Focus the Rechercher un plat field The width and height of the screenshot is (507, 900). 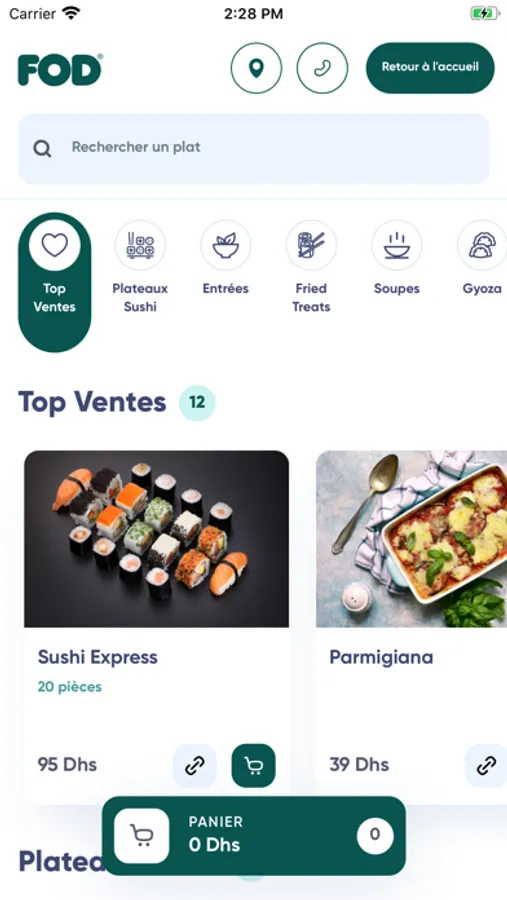254,149
